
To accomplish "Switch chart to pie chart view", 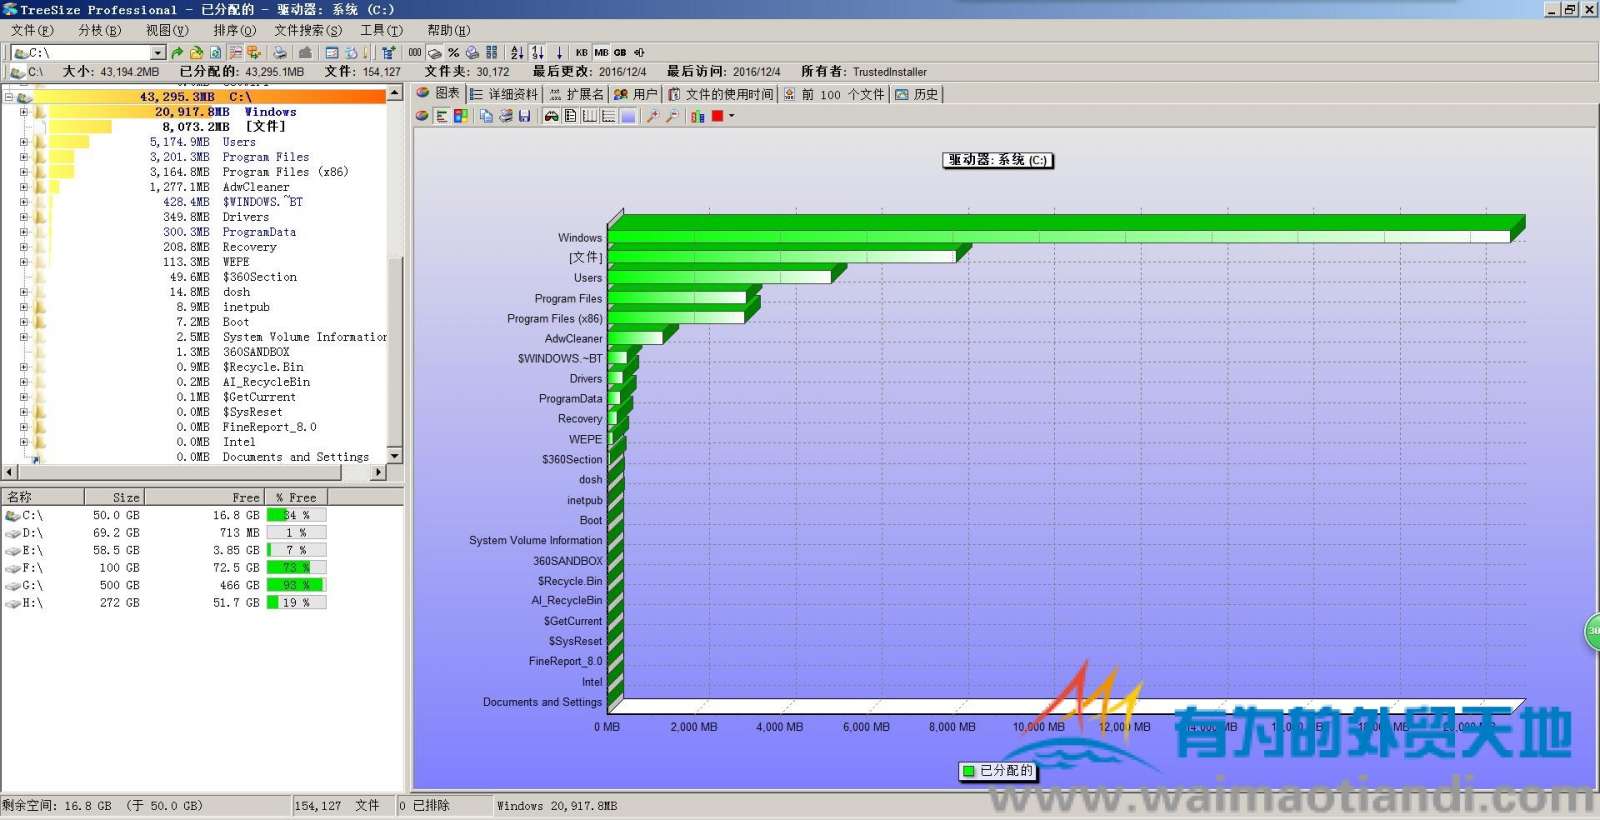I will tap(423, 116).
